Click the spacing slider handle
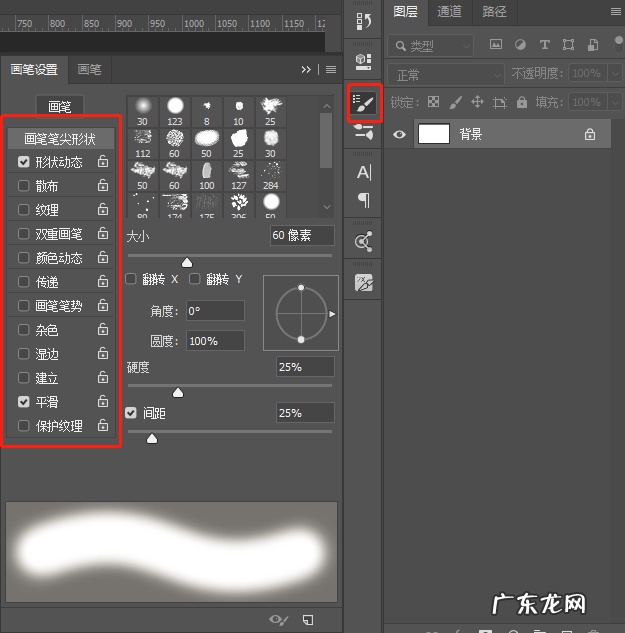Screen dimensions: 625x633 coord(152,439)
